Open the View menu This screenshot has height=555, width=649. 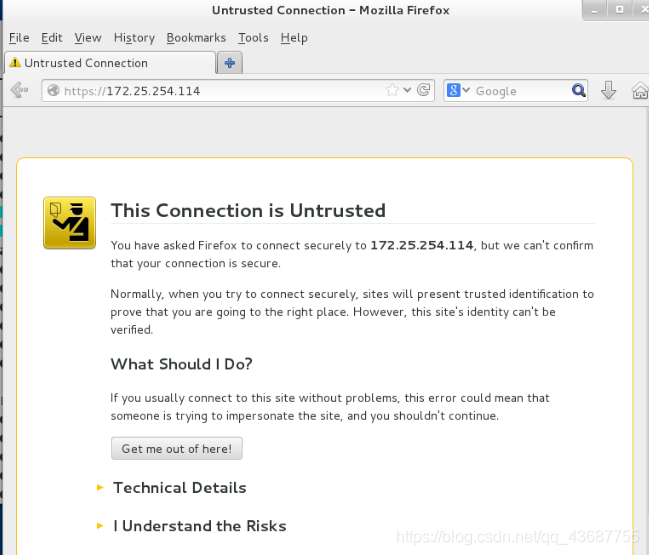88,38
